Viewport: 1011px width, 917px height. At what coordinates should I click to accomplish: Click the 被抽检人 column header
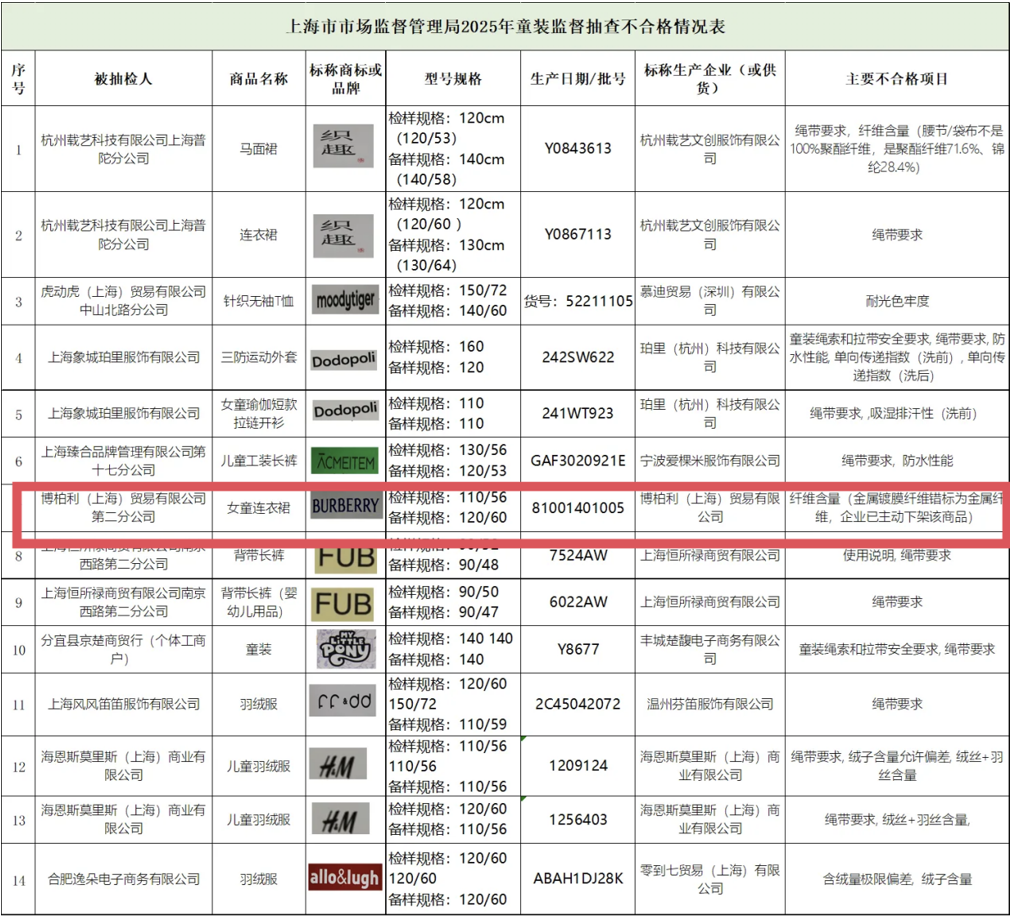pyautogui.click(x=123, y=78)
